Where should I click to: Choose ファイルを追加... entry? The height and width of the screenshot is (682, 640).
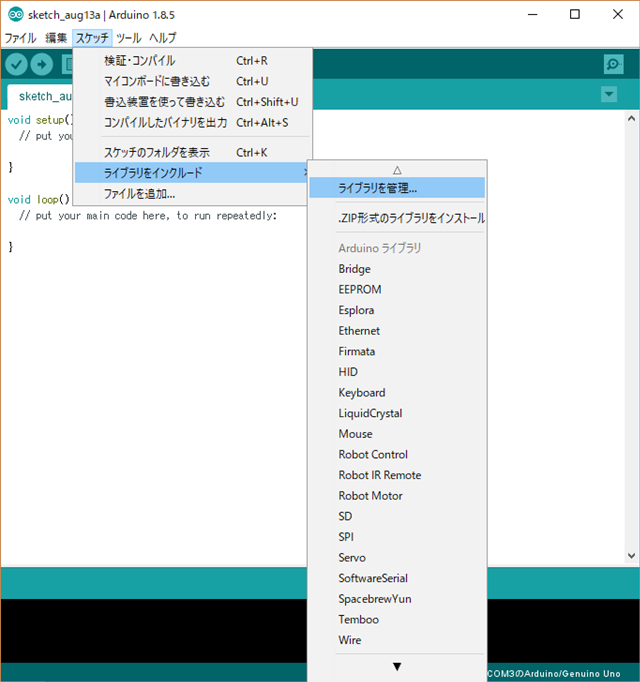pos(193,194)
